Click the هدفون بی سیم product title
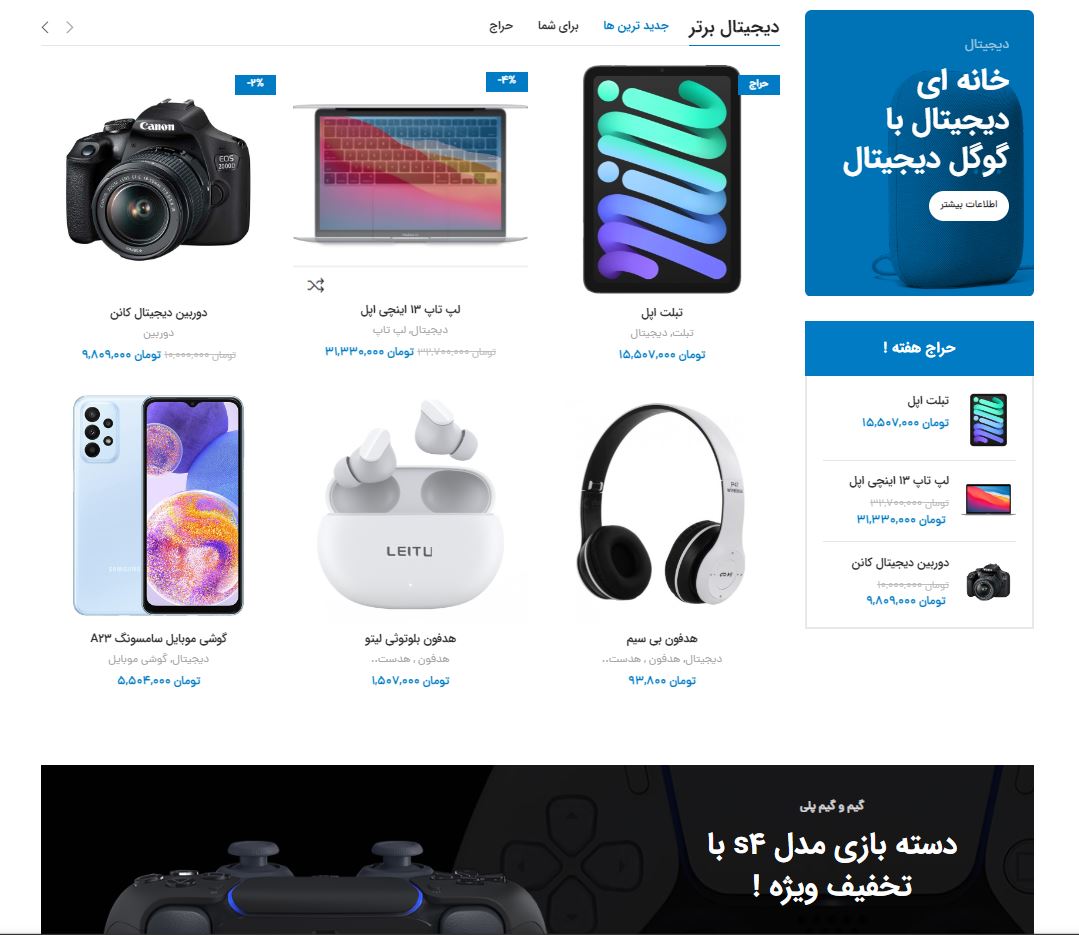Viewport: 1079px width, 935px height. (x=662, y=639)
